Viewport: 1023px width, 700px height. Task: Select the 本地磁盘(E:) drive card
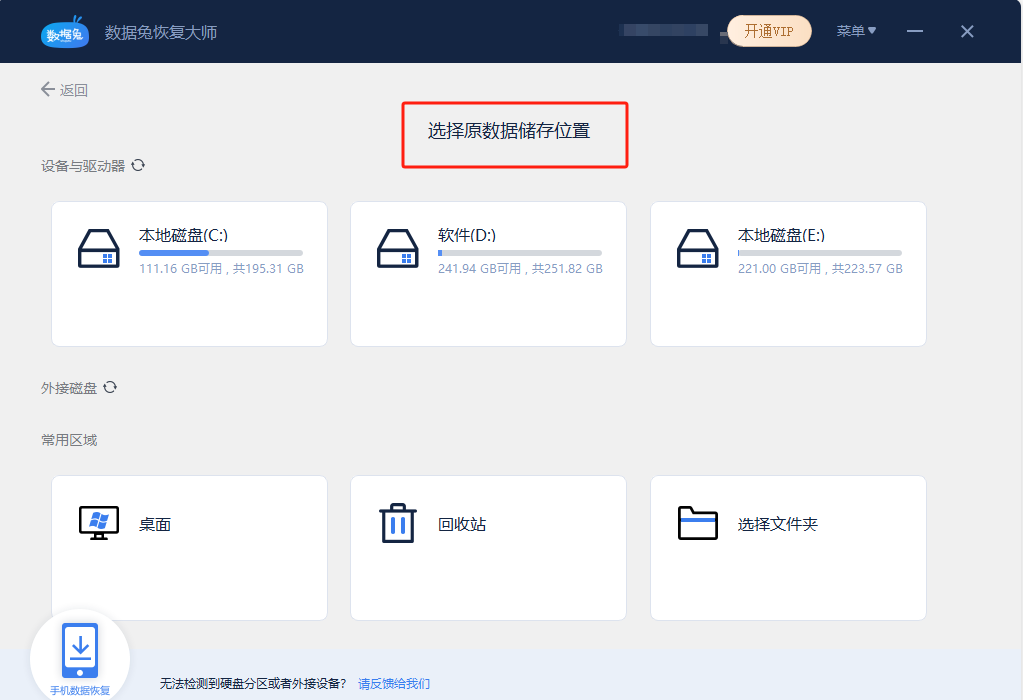[788, 274]
